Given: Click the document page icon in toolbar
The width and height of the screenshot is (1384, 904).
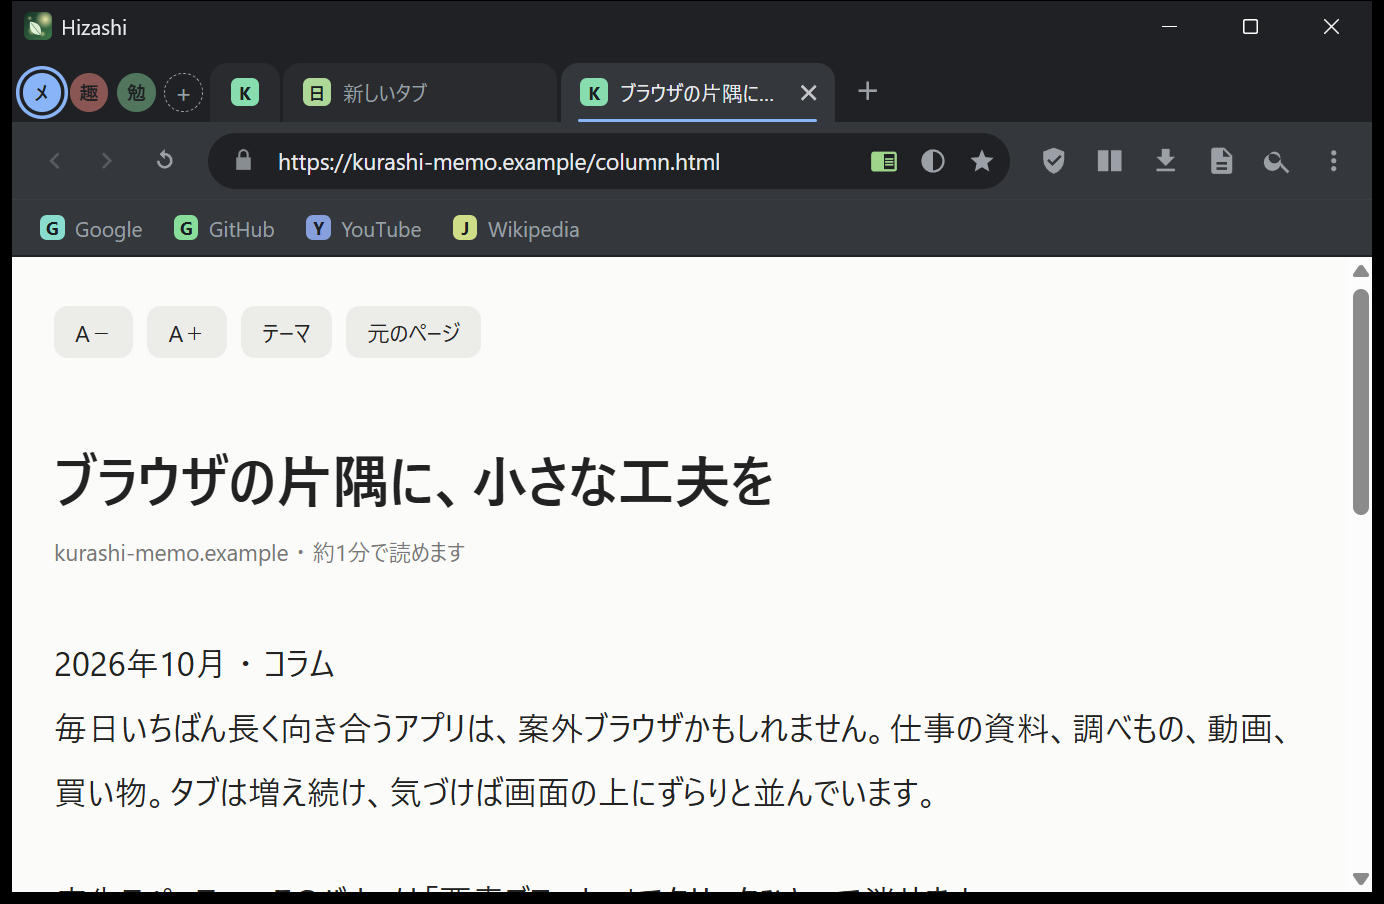Looking at the screenshot, I should (1222, 161).
